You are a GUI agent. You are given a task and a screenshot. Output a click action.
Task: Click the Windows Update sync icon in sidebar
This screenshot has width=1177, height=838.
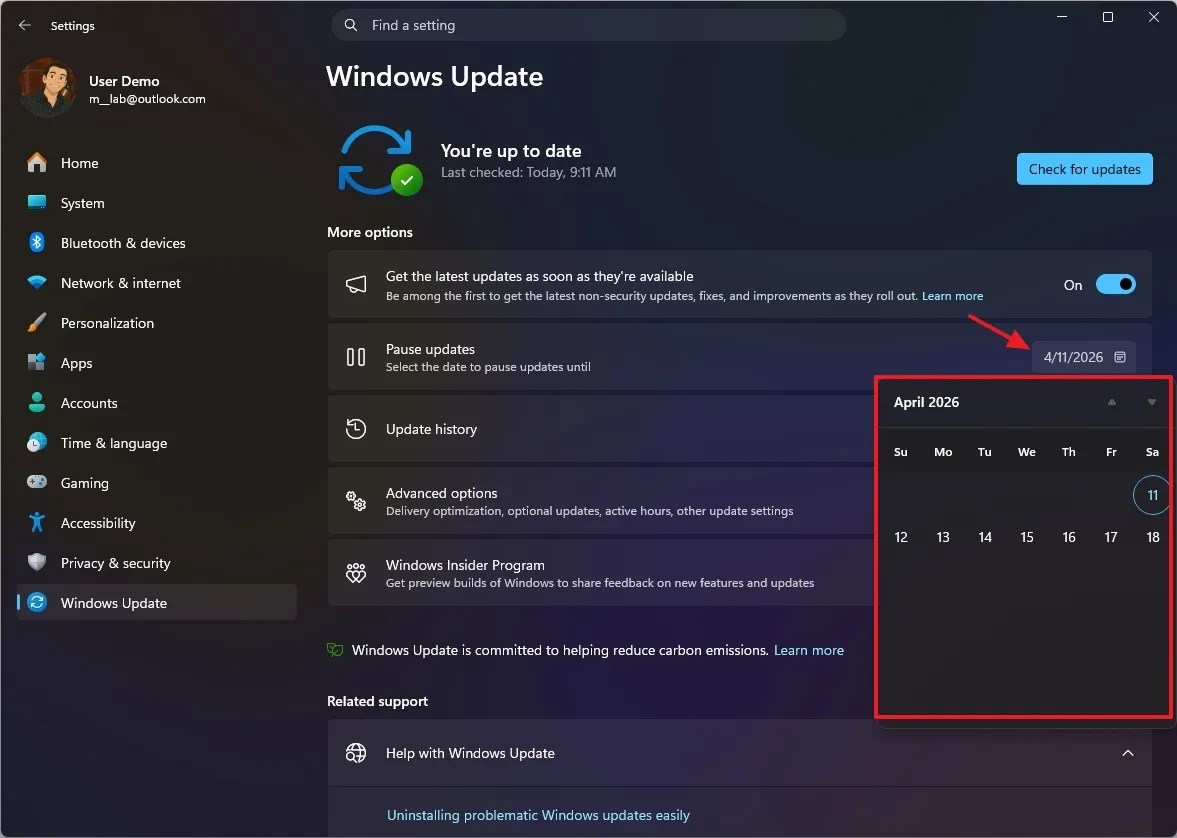pos(37,602)
